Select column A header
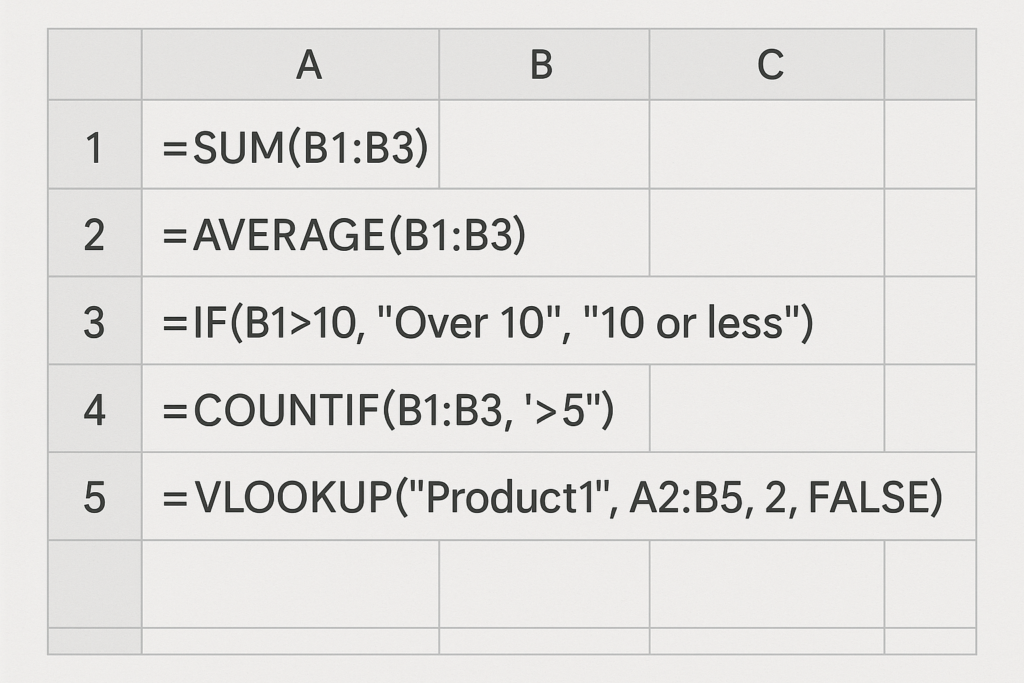This screenshot has width=1024, height=683. coord(291,64)
